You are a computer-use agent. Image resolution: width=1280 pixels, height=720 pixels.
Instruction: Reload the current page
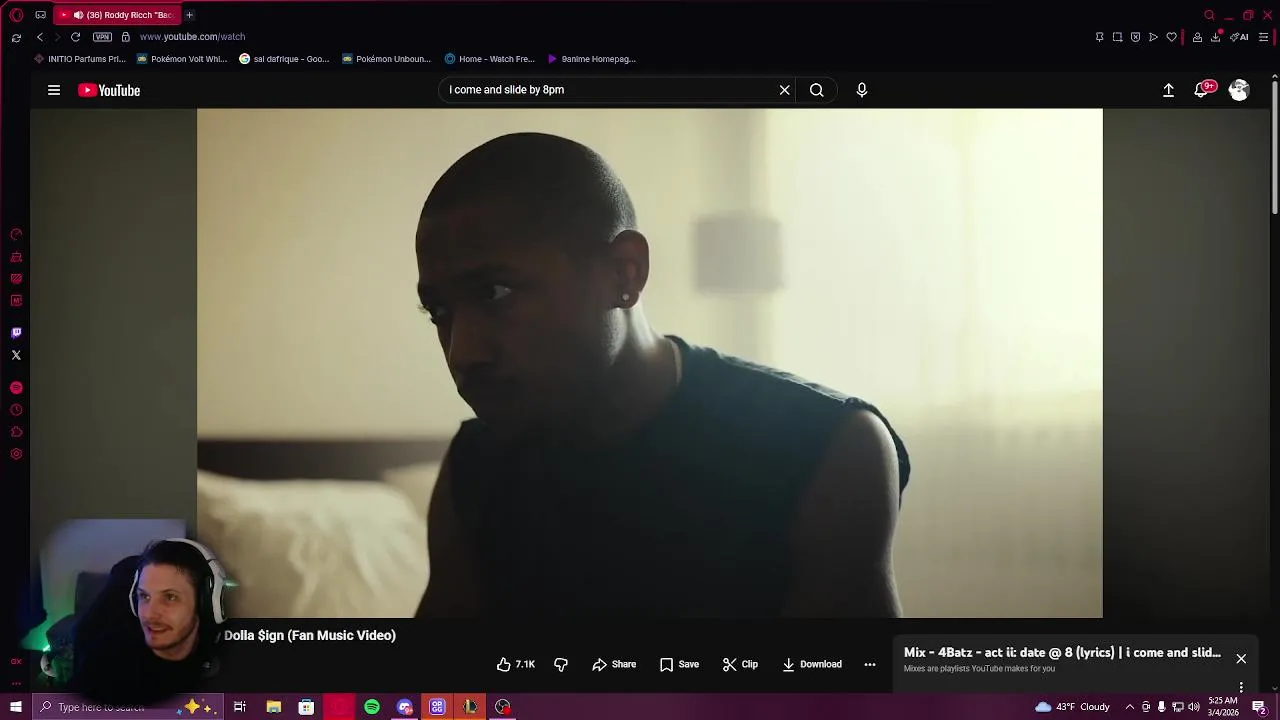75,37
